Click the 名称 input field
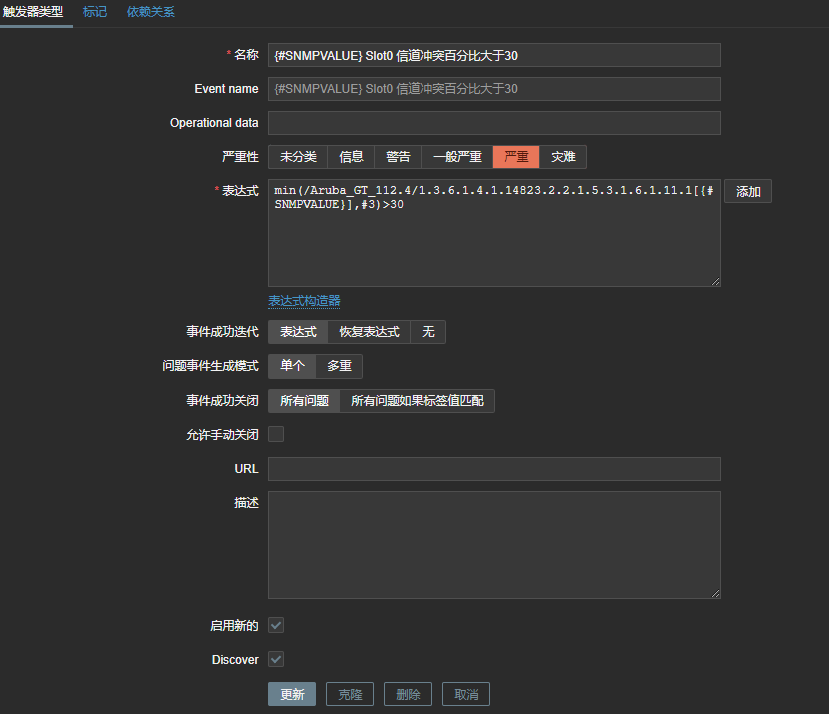Screen dimensions: 829x714 494,55
